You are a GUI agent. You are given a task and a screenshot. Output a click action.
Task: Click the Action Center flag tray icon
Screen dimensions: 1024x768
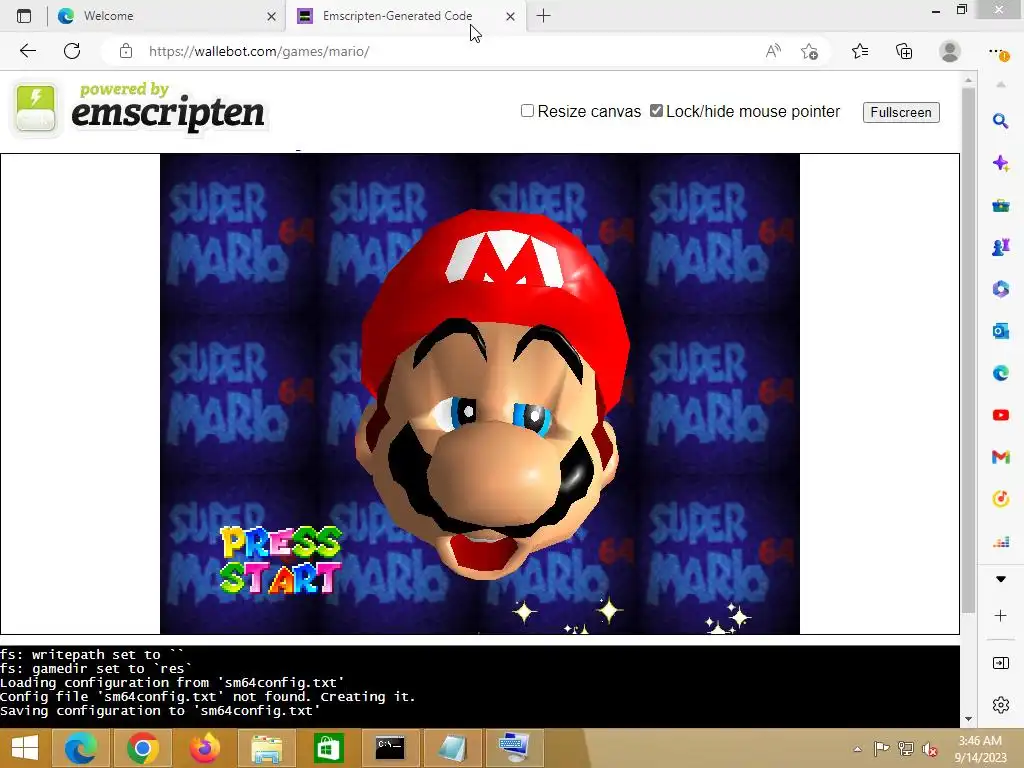(x=881, y=749)
